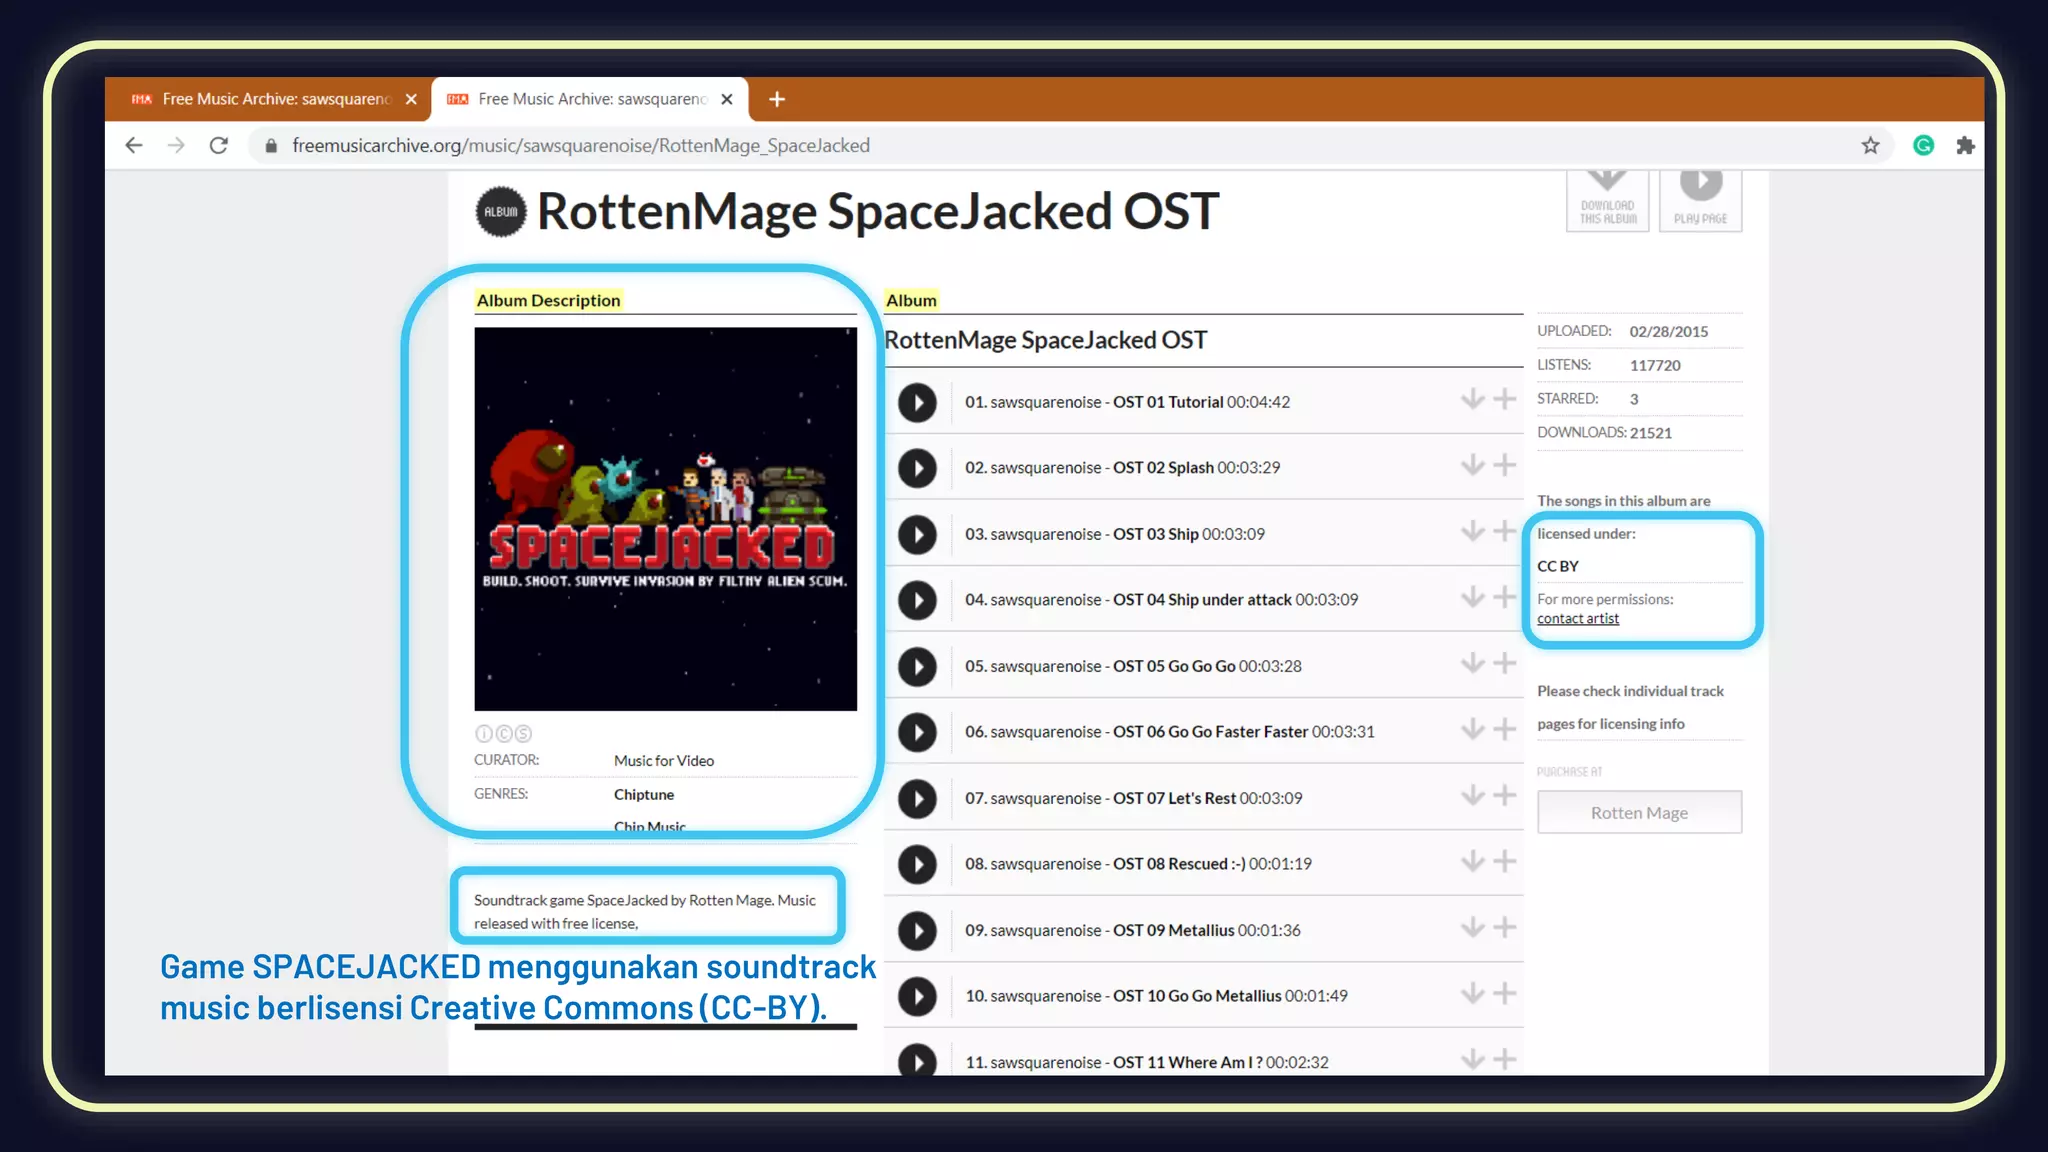The image size is (2048, 1152).
Task: Follow the contact artist link
Action: 1578,618
